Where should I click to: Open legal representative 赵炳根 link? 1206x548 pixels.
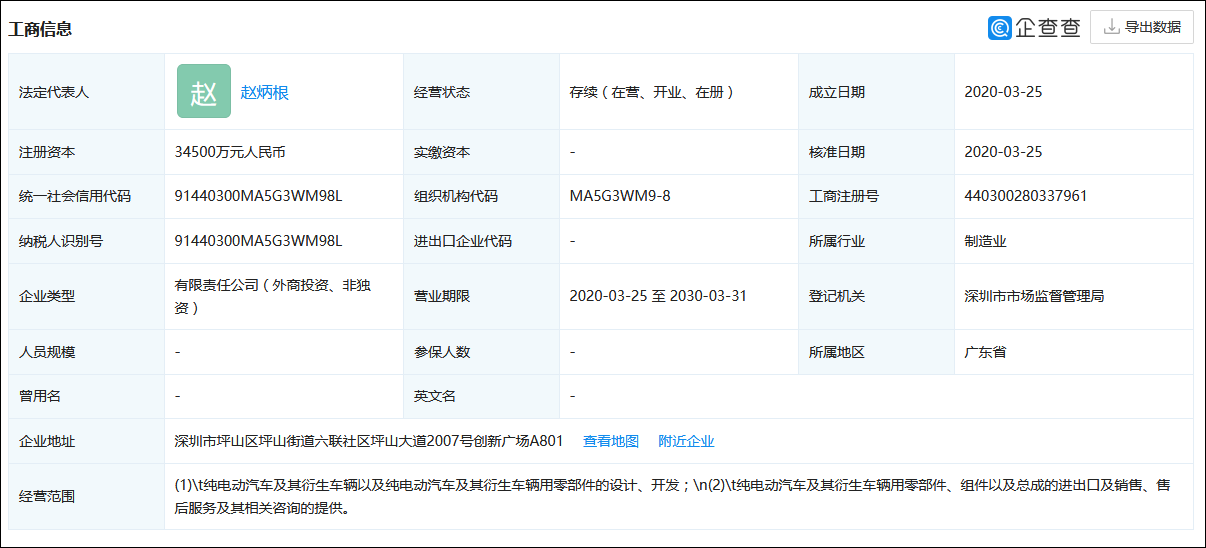point(265,92)
